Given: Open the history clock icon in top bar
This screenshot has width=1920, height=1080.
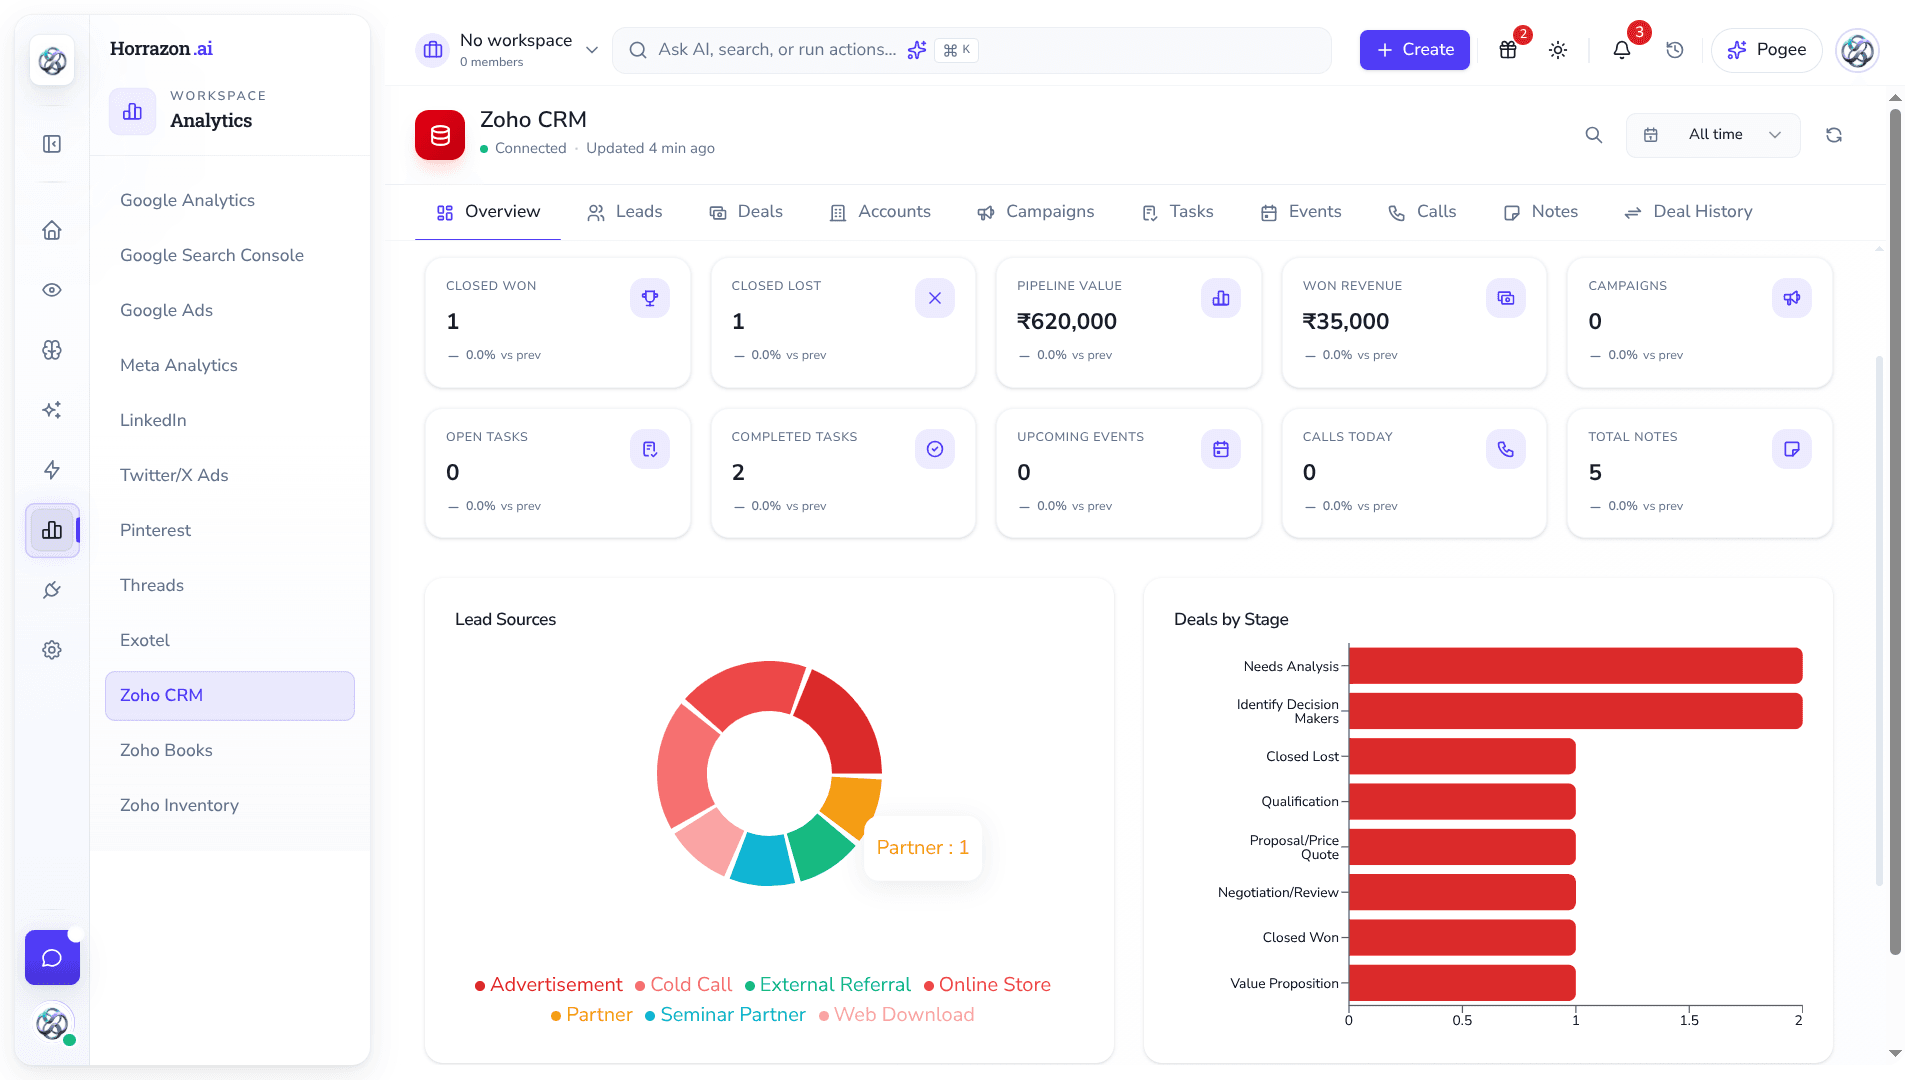Looking at the screenshot, I should click(1675, 50).
